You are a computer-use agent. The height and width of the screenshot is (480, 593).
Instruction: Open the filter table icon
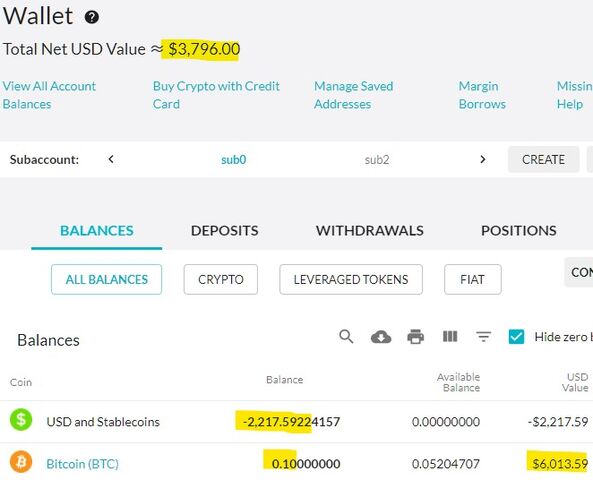point(483,336)
